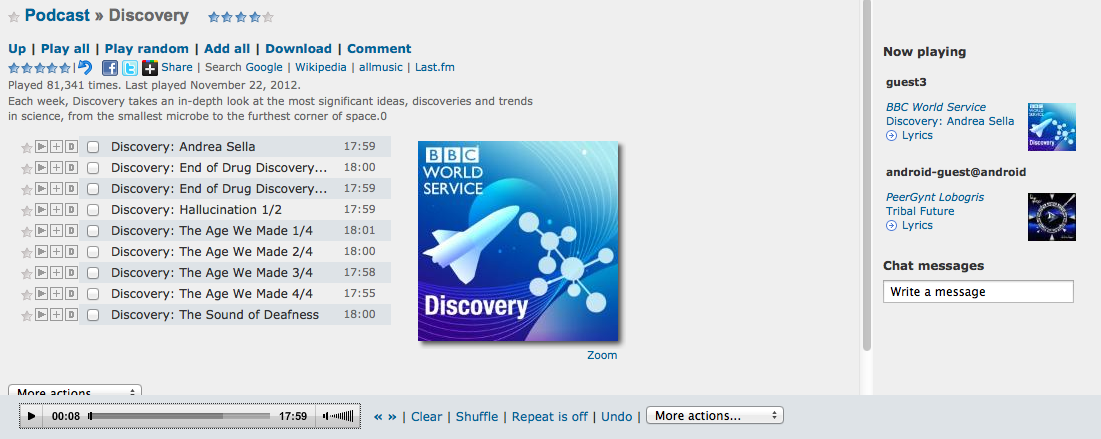Focus the Write a message chat field
This screenshot has width=1101, height=439.
click(978, 291)
